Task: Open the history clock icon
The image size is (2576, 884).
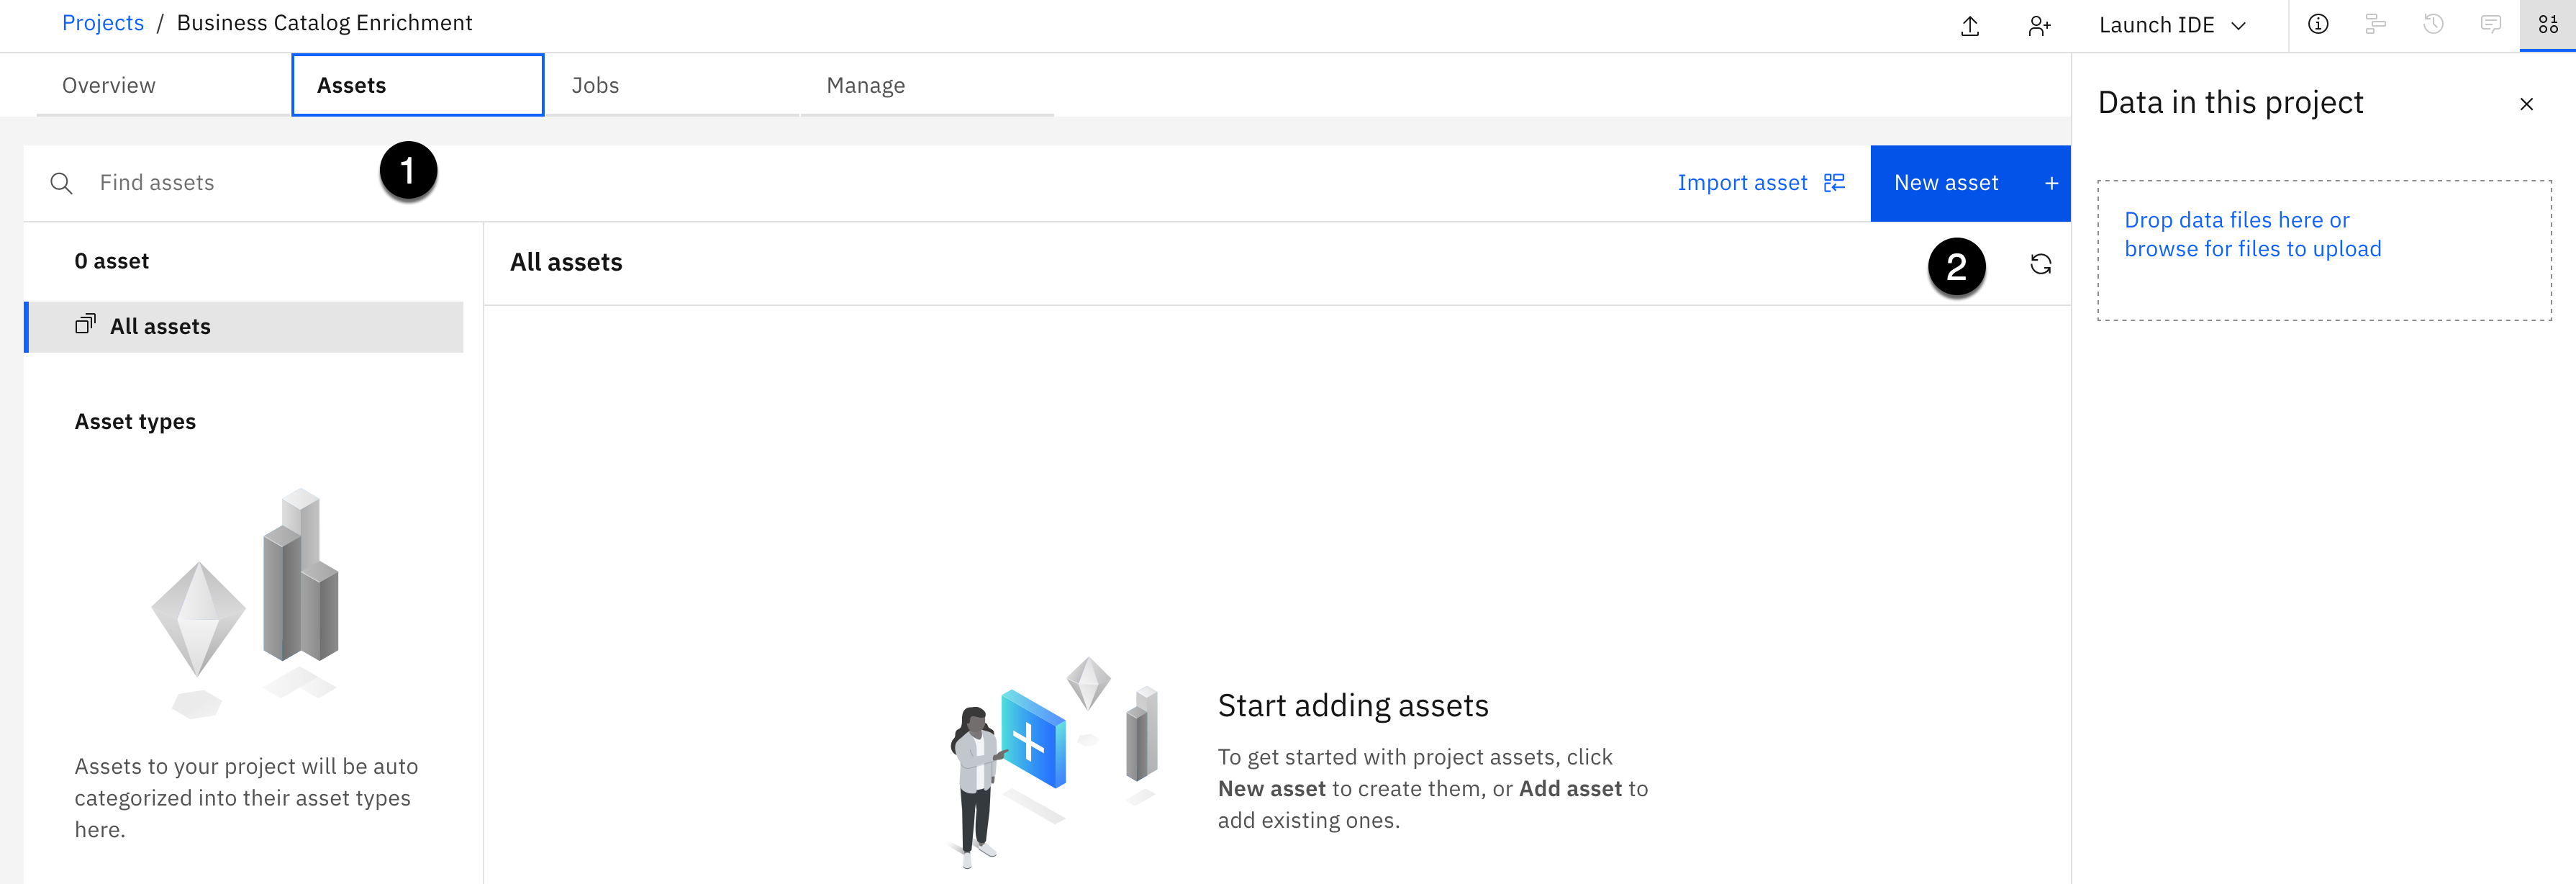Action: 2433,25
